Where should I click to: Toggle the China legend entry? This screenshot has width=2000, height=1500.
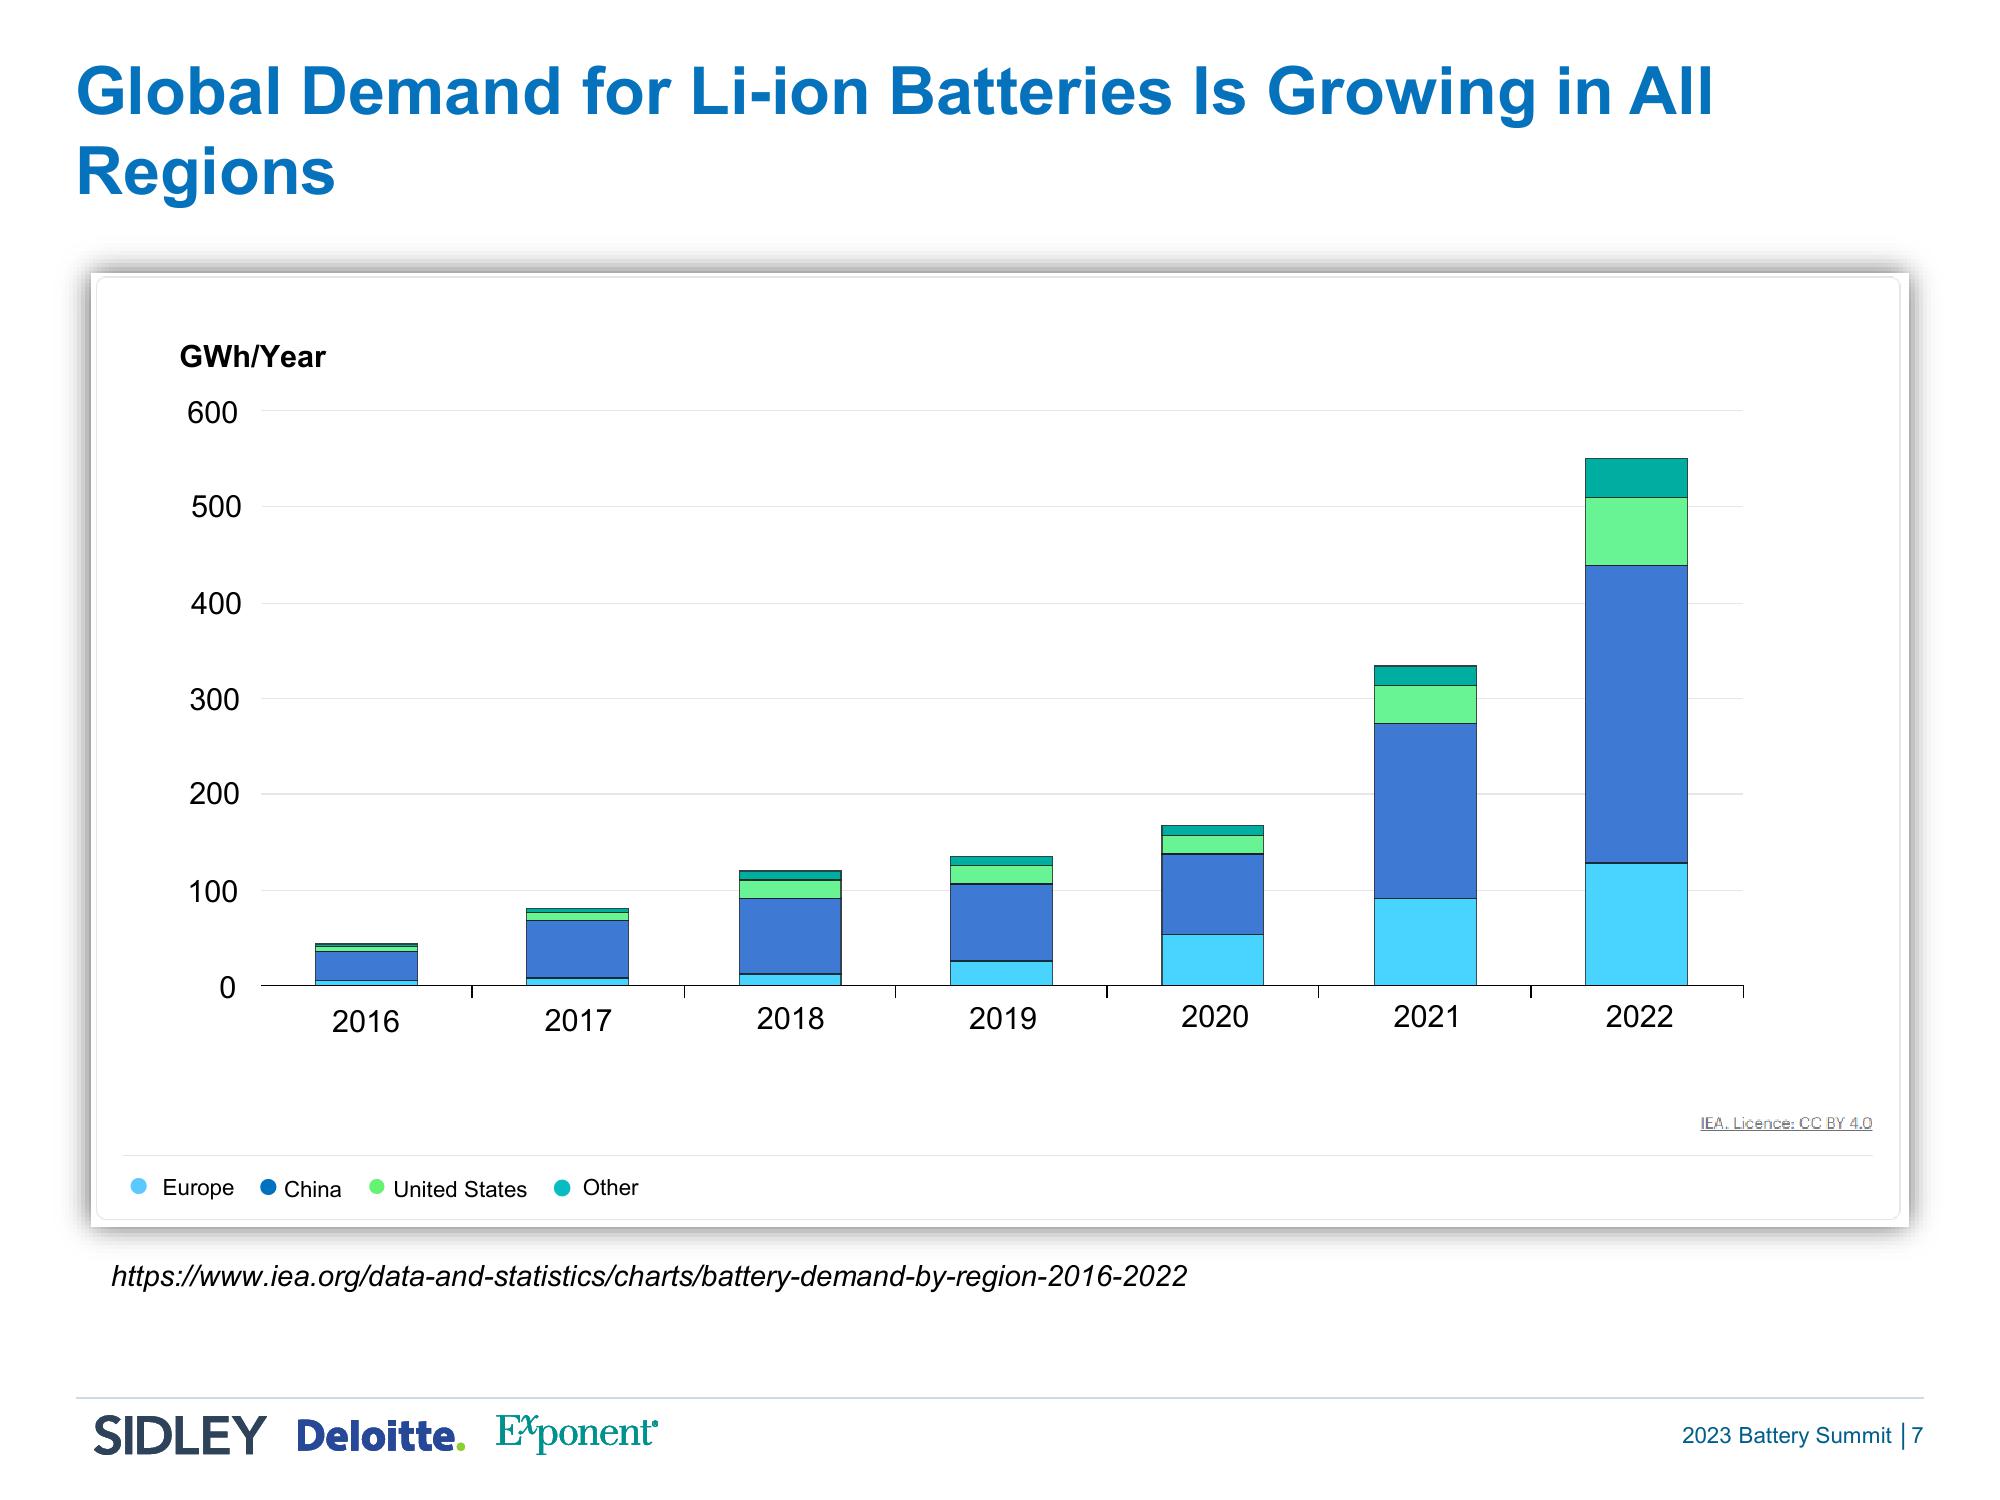pos(301,1188)
